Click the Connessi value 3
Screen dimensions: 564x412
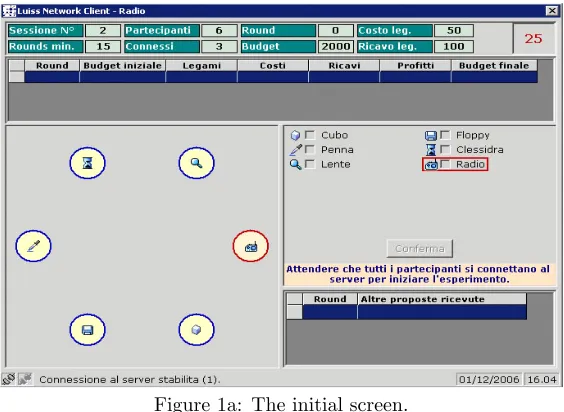[219, 46]
